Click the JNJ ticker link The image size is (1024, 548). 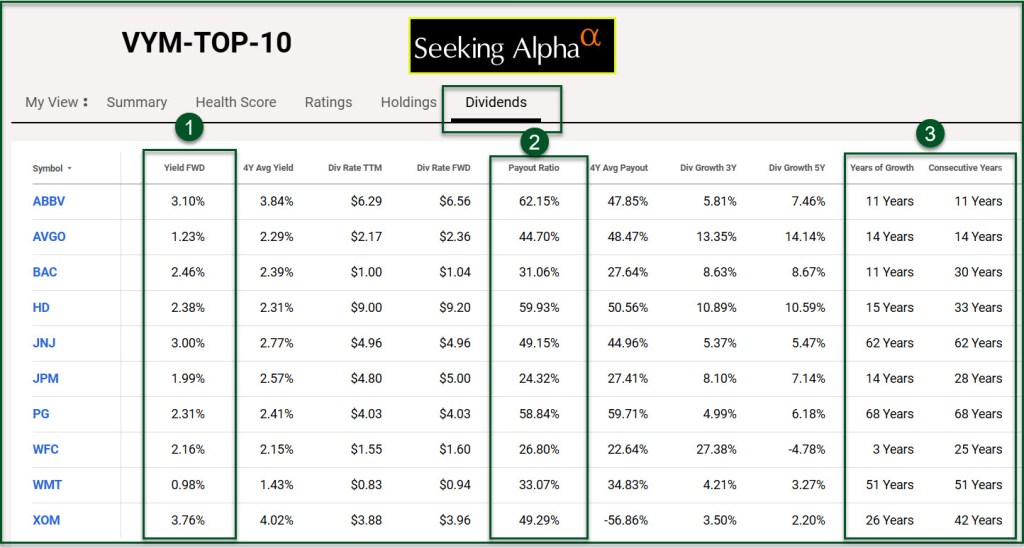coord(42,343)
